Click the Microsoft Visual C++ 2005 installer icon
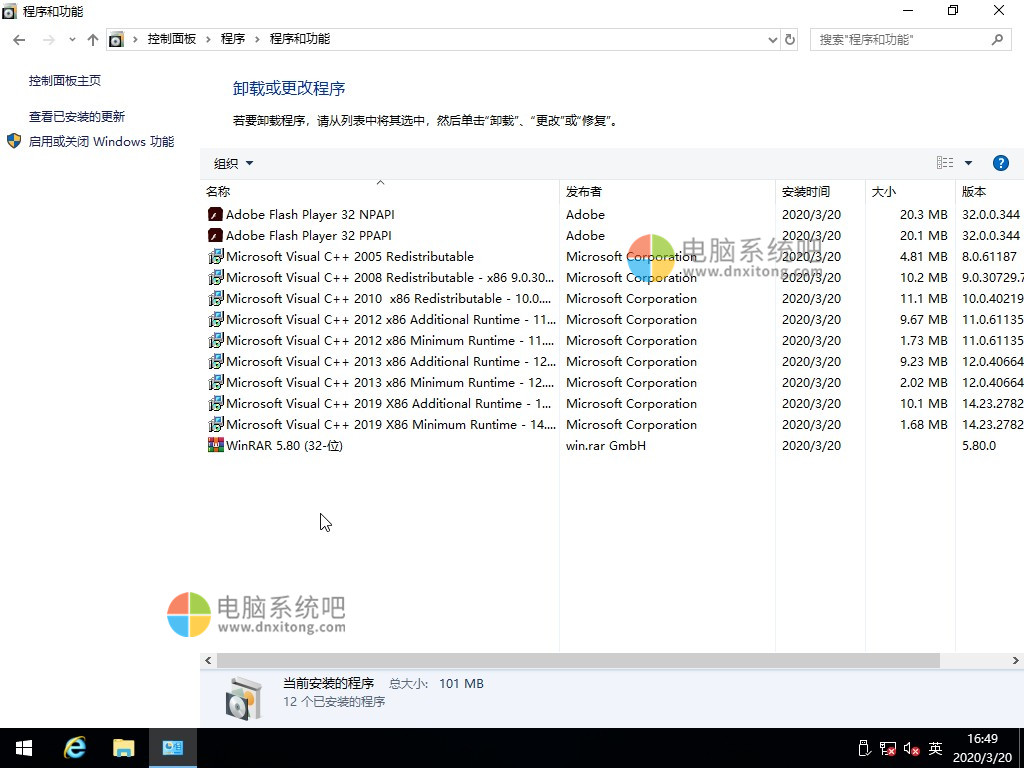The image size is (1024, 768). [215, 256]
